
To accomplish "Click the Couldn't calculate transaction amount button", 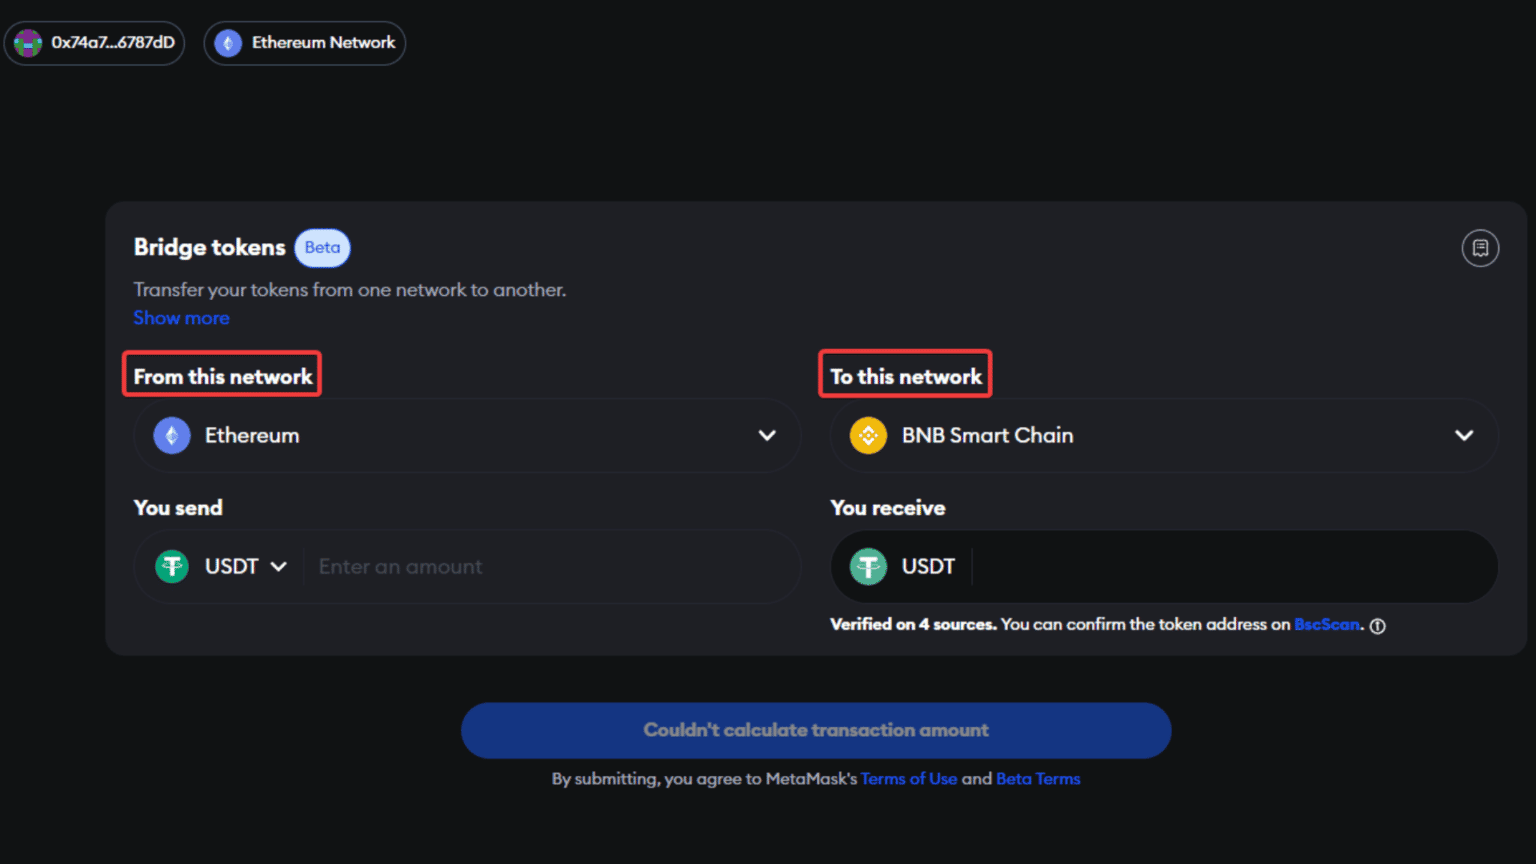I will (x=815, y=730).
